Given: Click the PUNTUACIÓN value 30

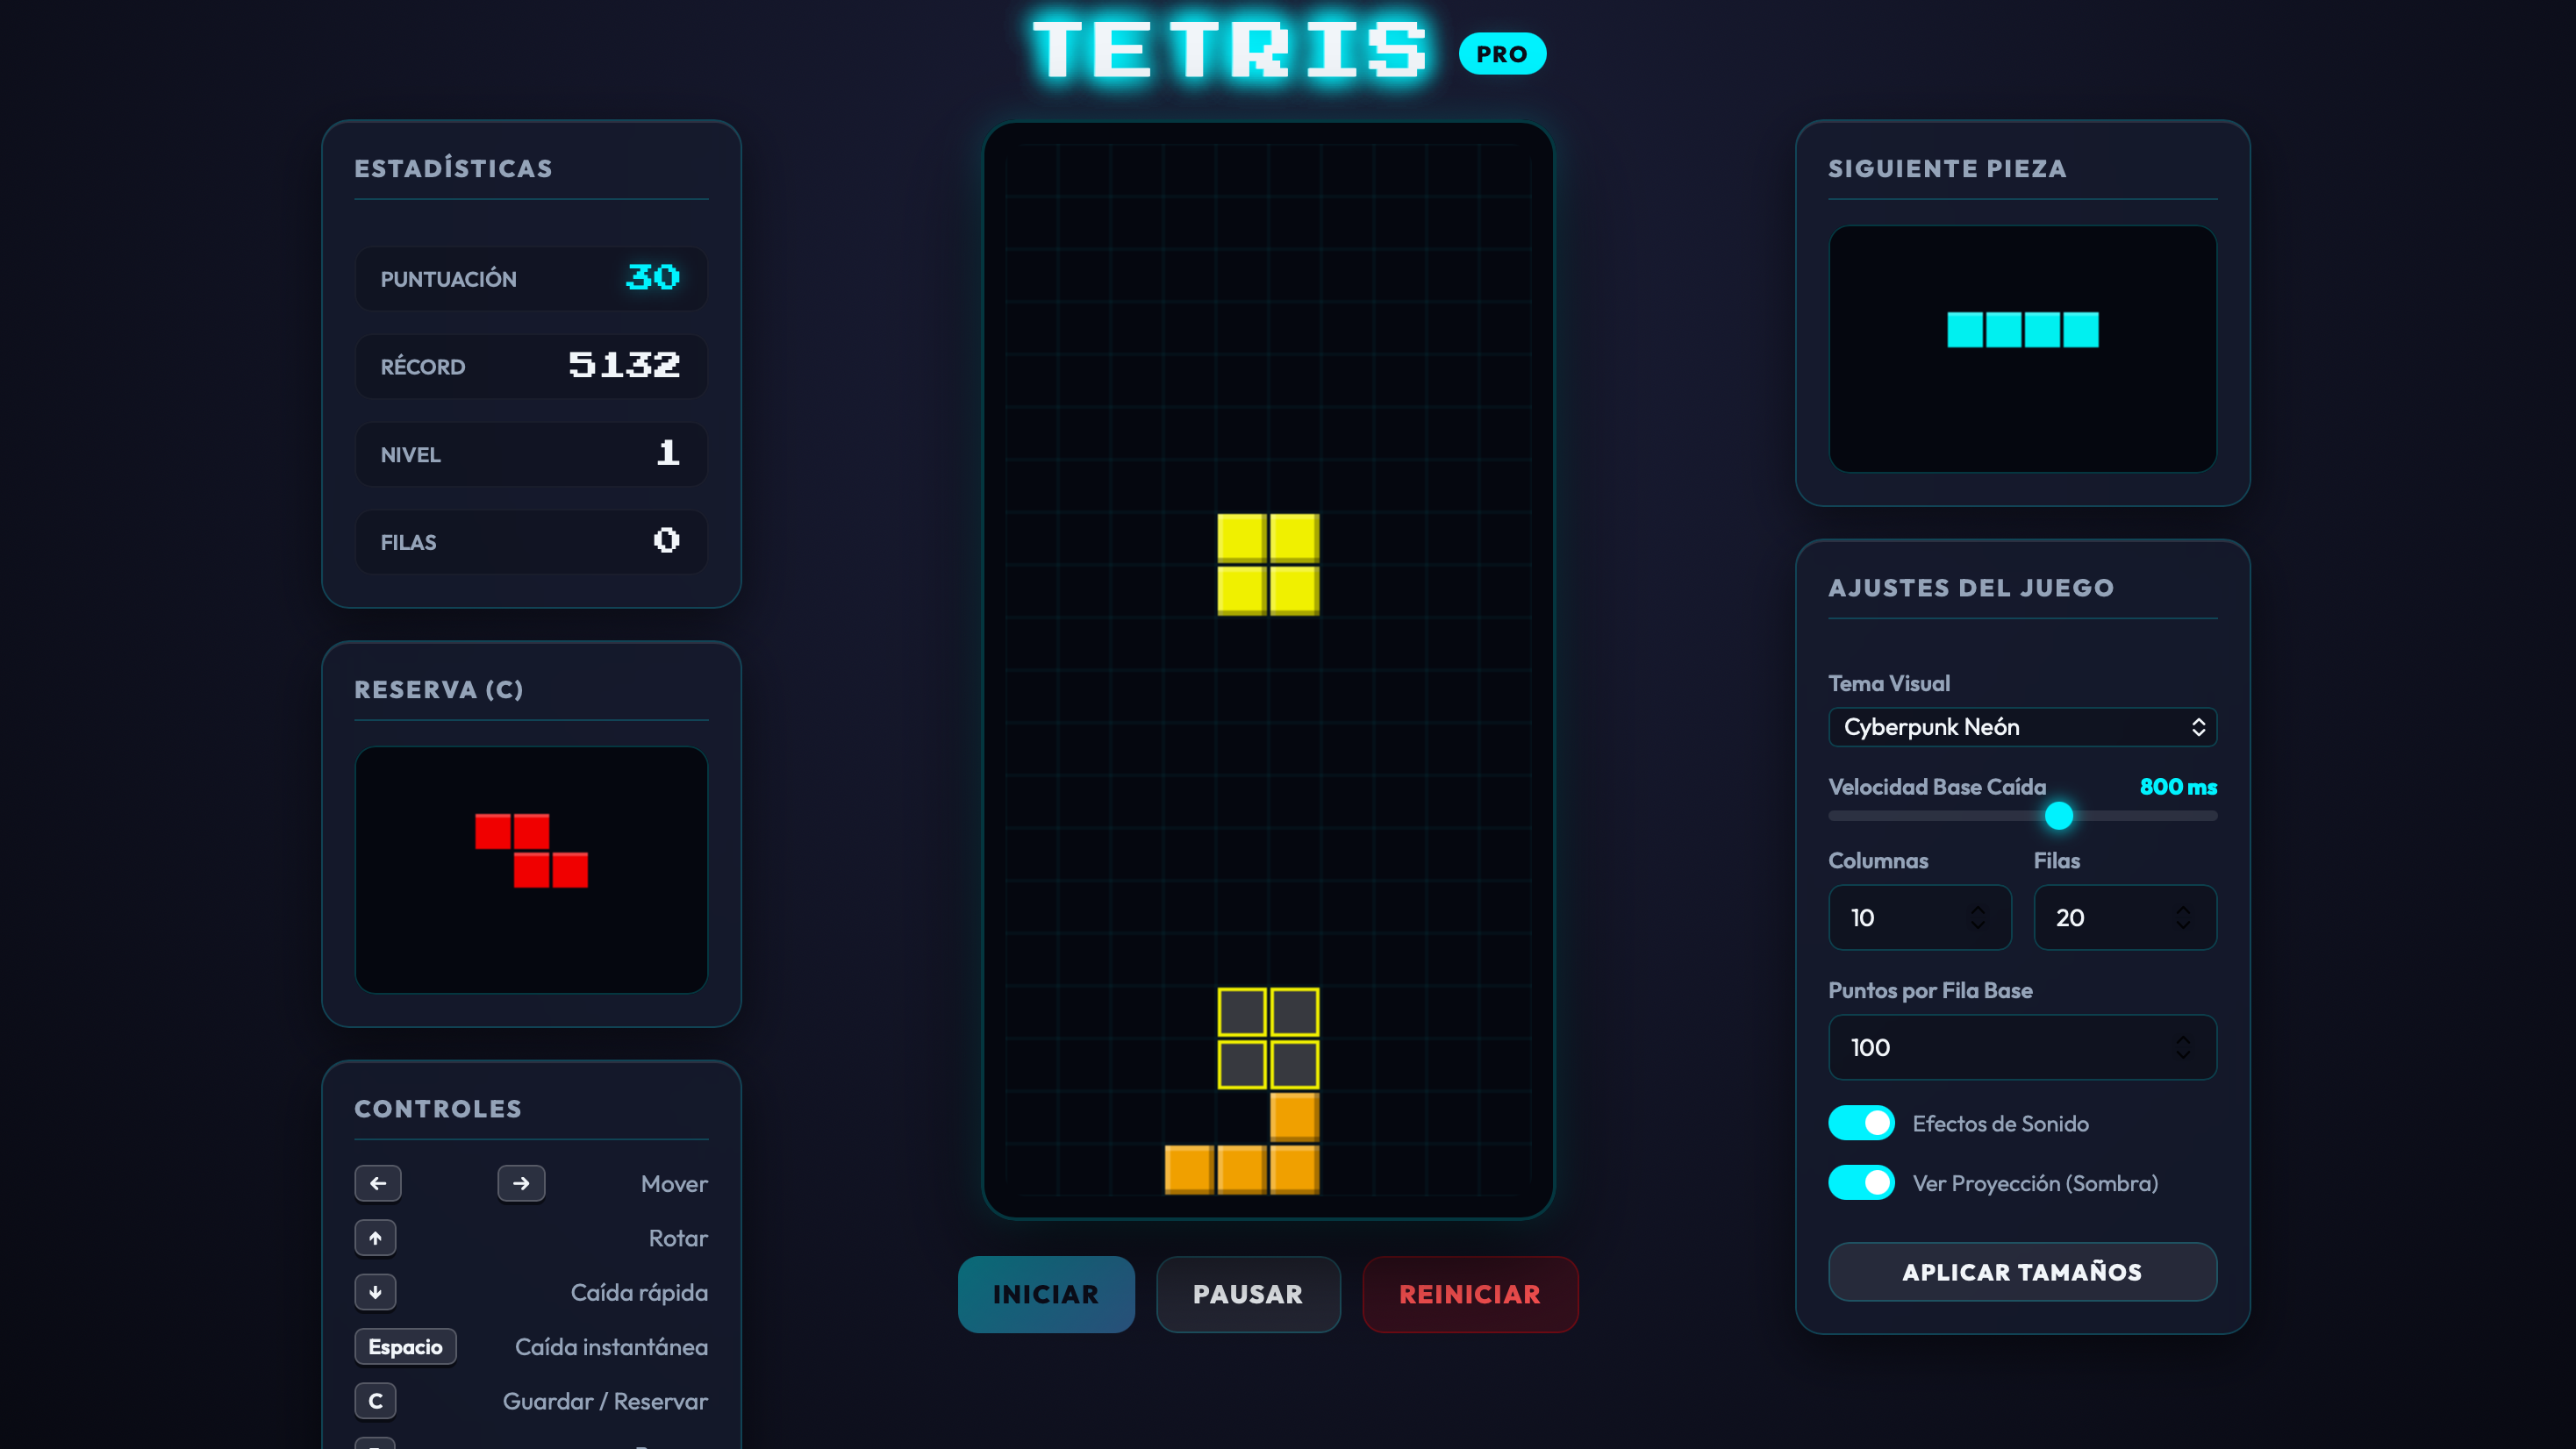Looking at the screenshot, I should tap(653, 277).
